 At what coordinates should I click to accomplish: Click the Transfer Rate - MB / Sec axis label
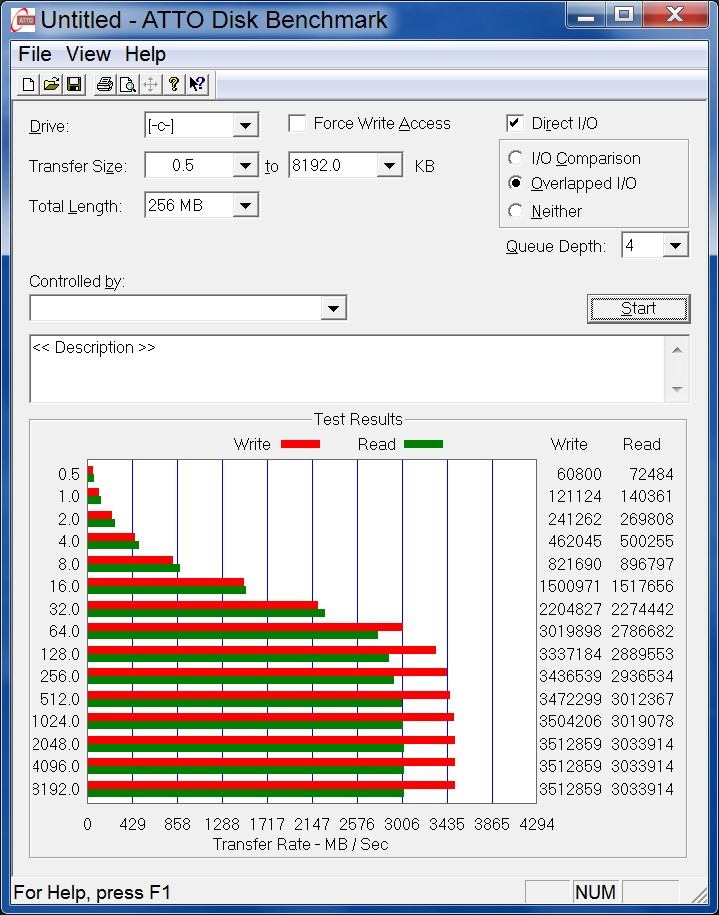pos(301,844)
